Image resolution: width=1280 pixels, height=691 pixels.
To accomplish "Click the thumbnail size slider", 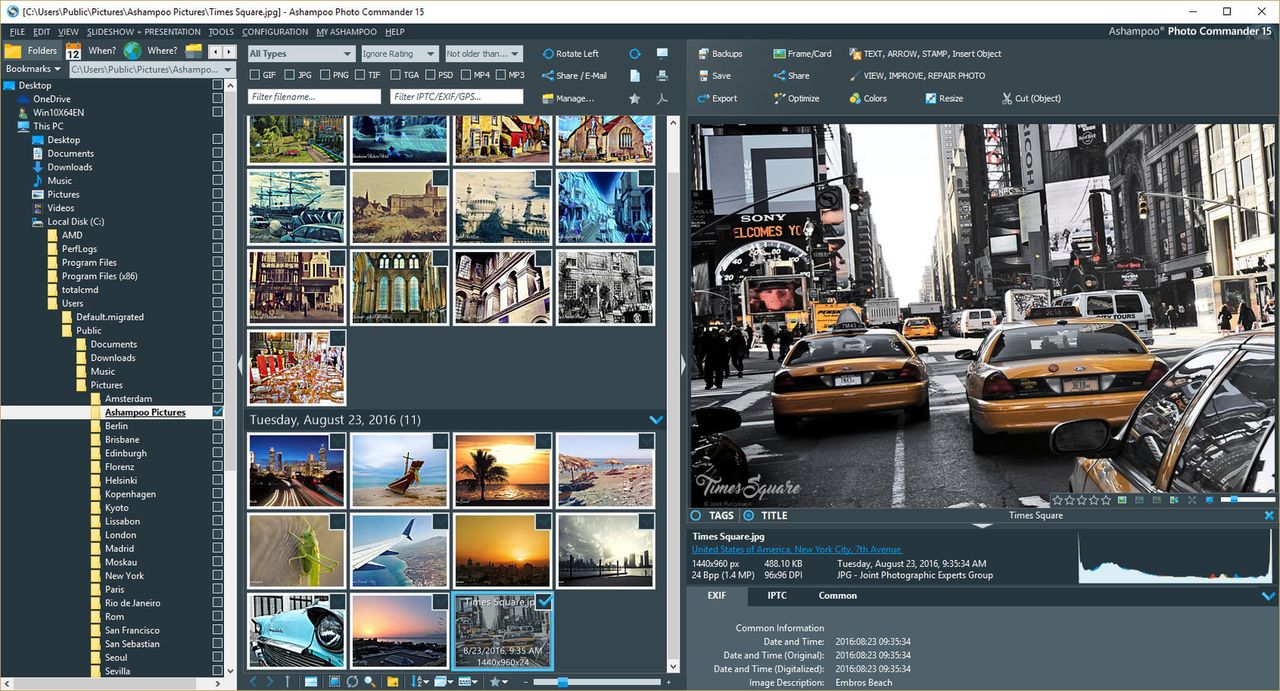I will tap(563, 682).
